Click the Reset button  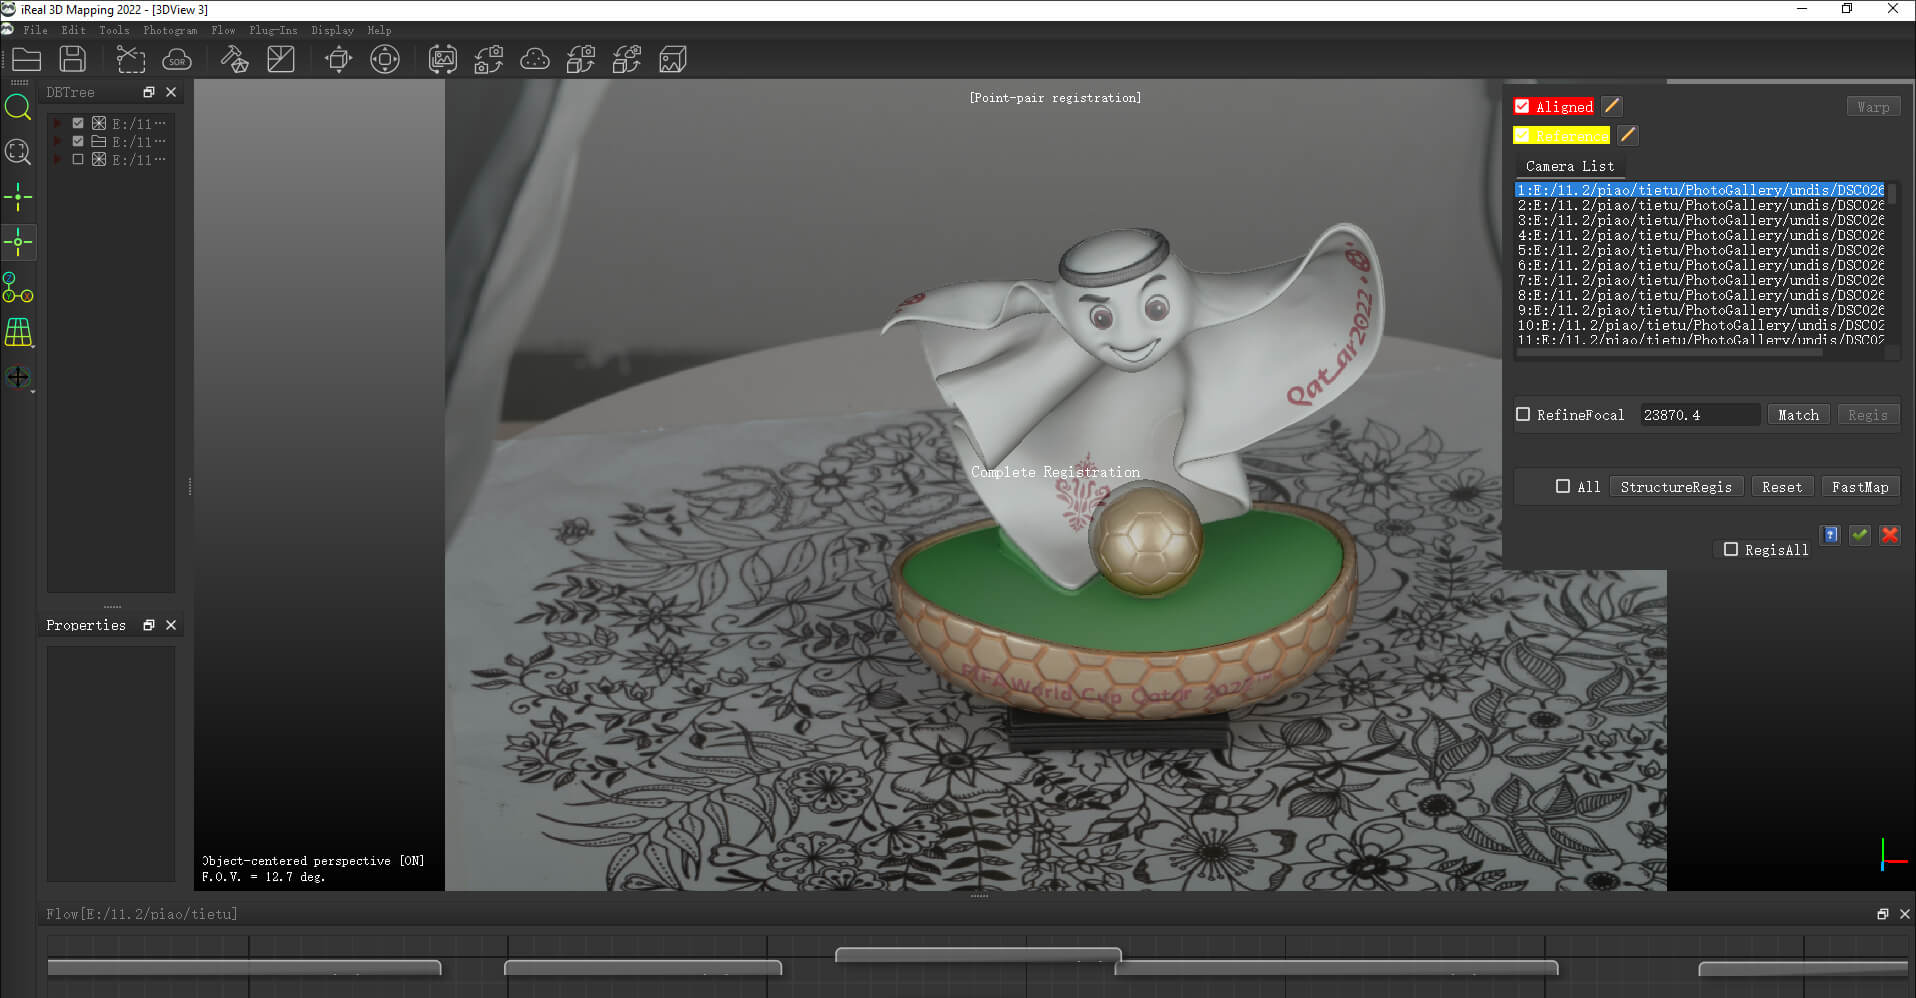(1782, 487)
